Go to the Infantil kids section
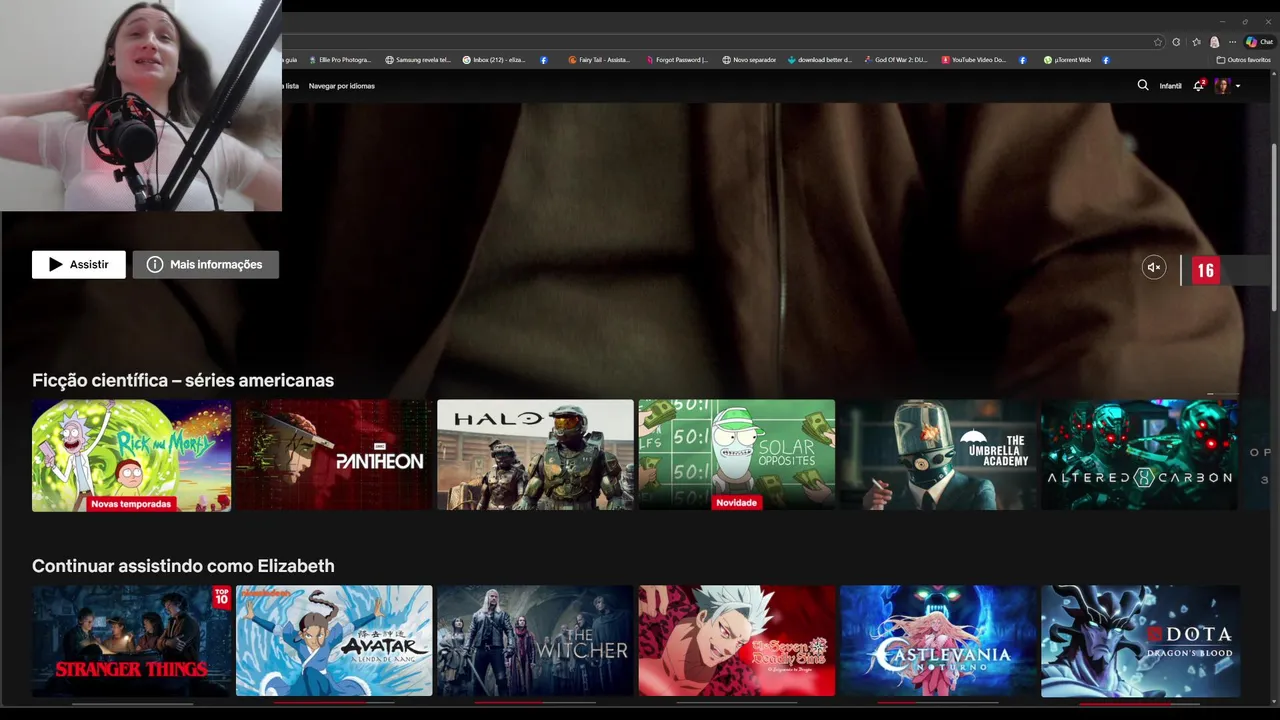 (1170, 86)
